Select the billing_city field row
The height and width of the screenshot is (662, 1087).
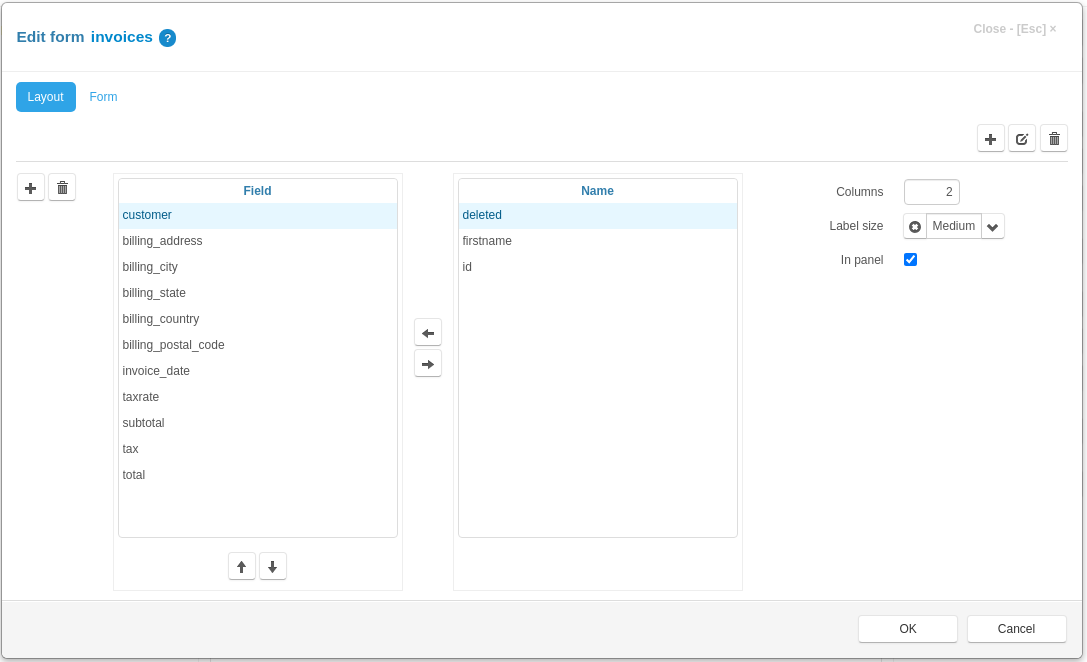click(x=258, y=267)
